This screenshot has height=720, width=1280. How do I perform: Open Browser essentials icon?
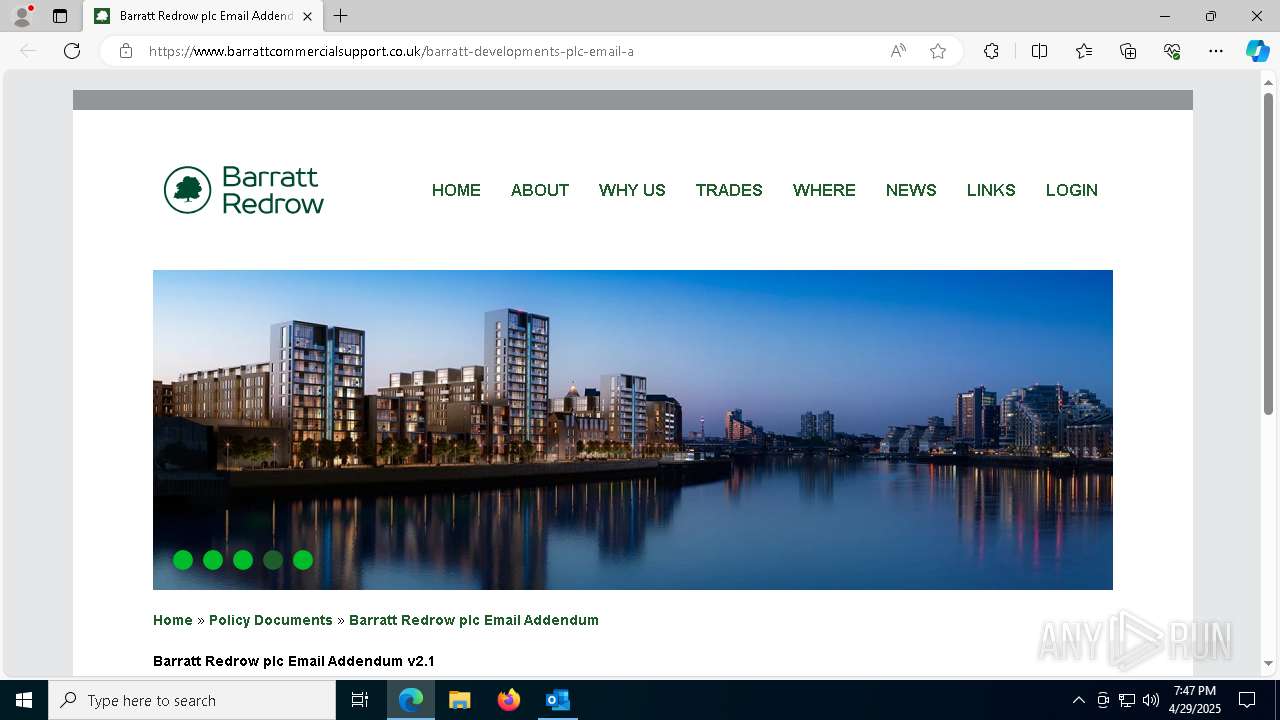tap(1172, 51)
